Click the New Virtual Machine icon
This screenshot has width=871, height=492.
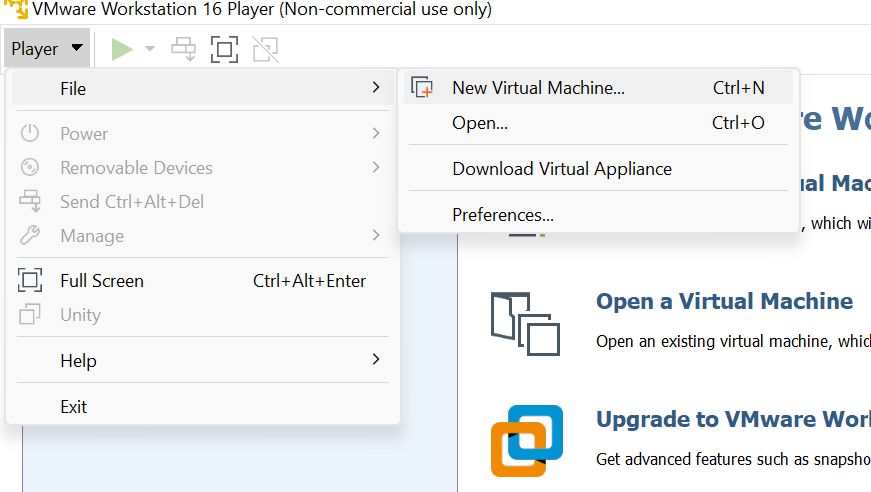[422, 87]
